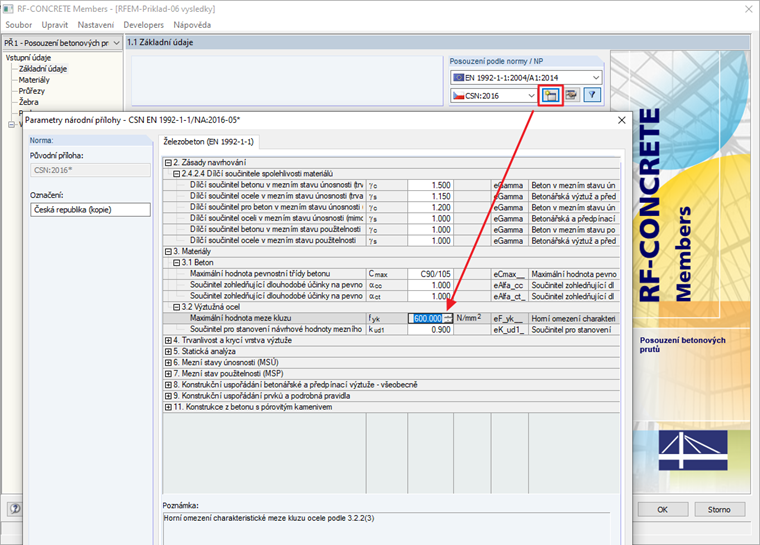
Task: Collapse 2.4.2.4 Dílčí součinitele spolehlivosti materiálů
Action: (x=176, y=174)
